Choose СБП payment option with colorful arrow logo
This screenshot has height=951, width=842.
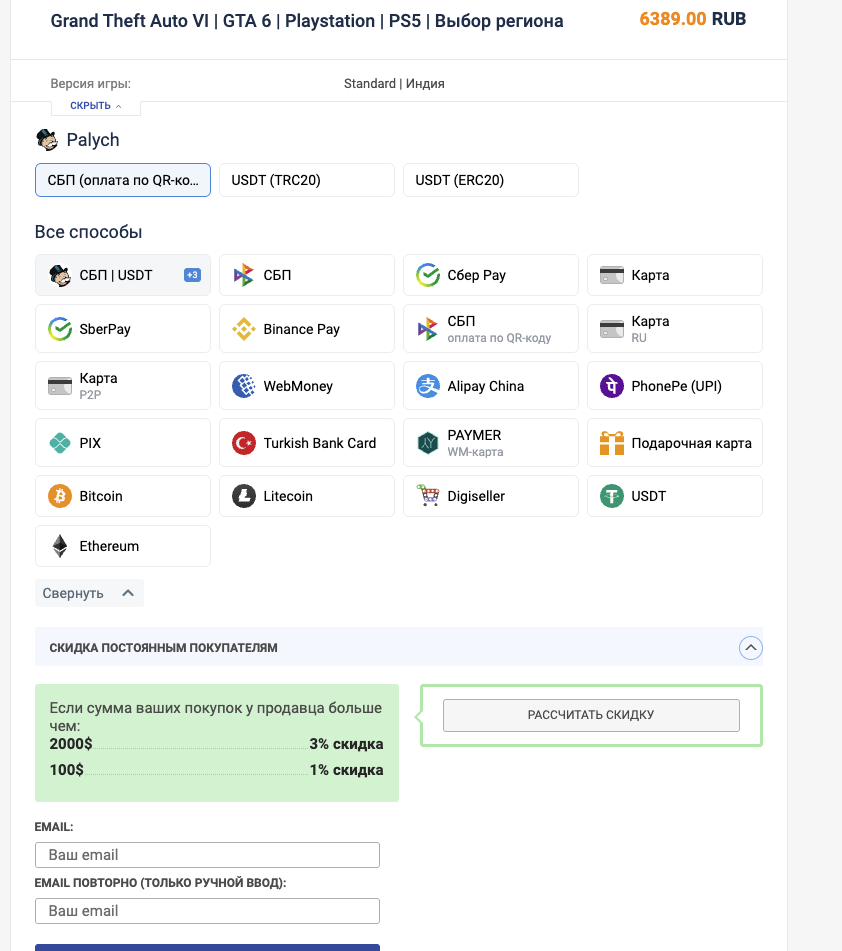[306, 275]
